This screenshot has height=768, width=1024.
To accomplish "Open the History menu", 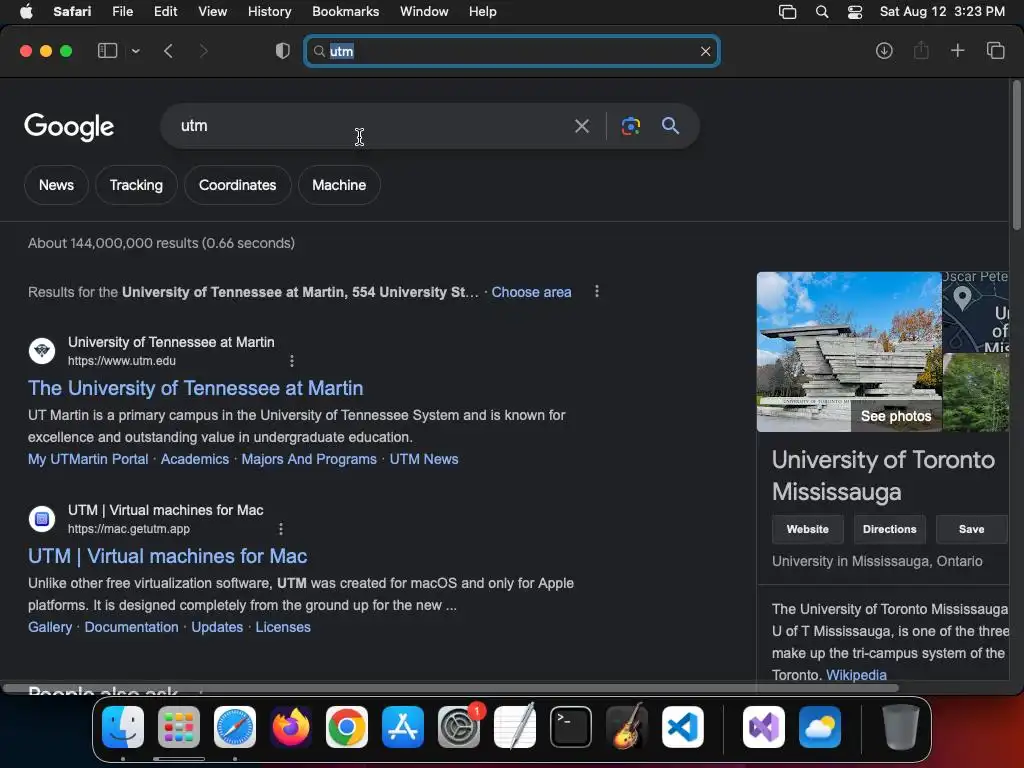I will (x=269, y=11).
